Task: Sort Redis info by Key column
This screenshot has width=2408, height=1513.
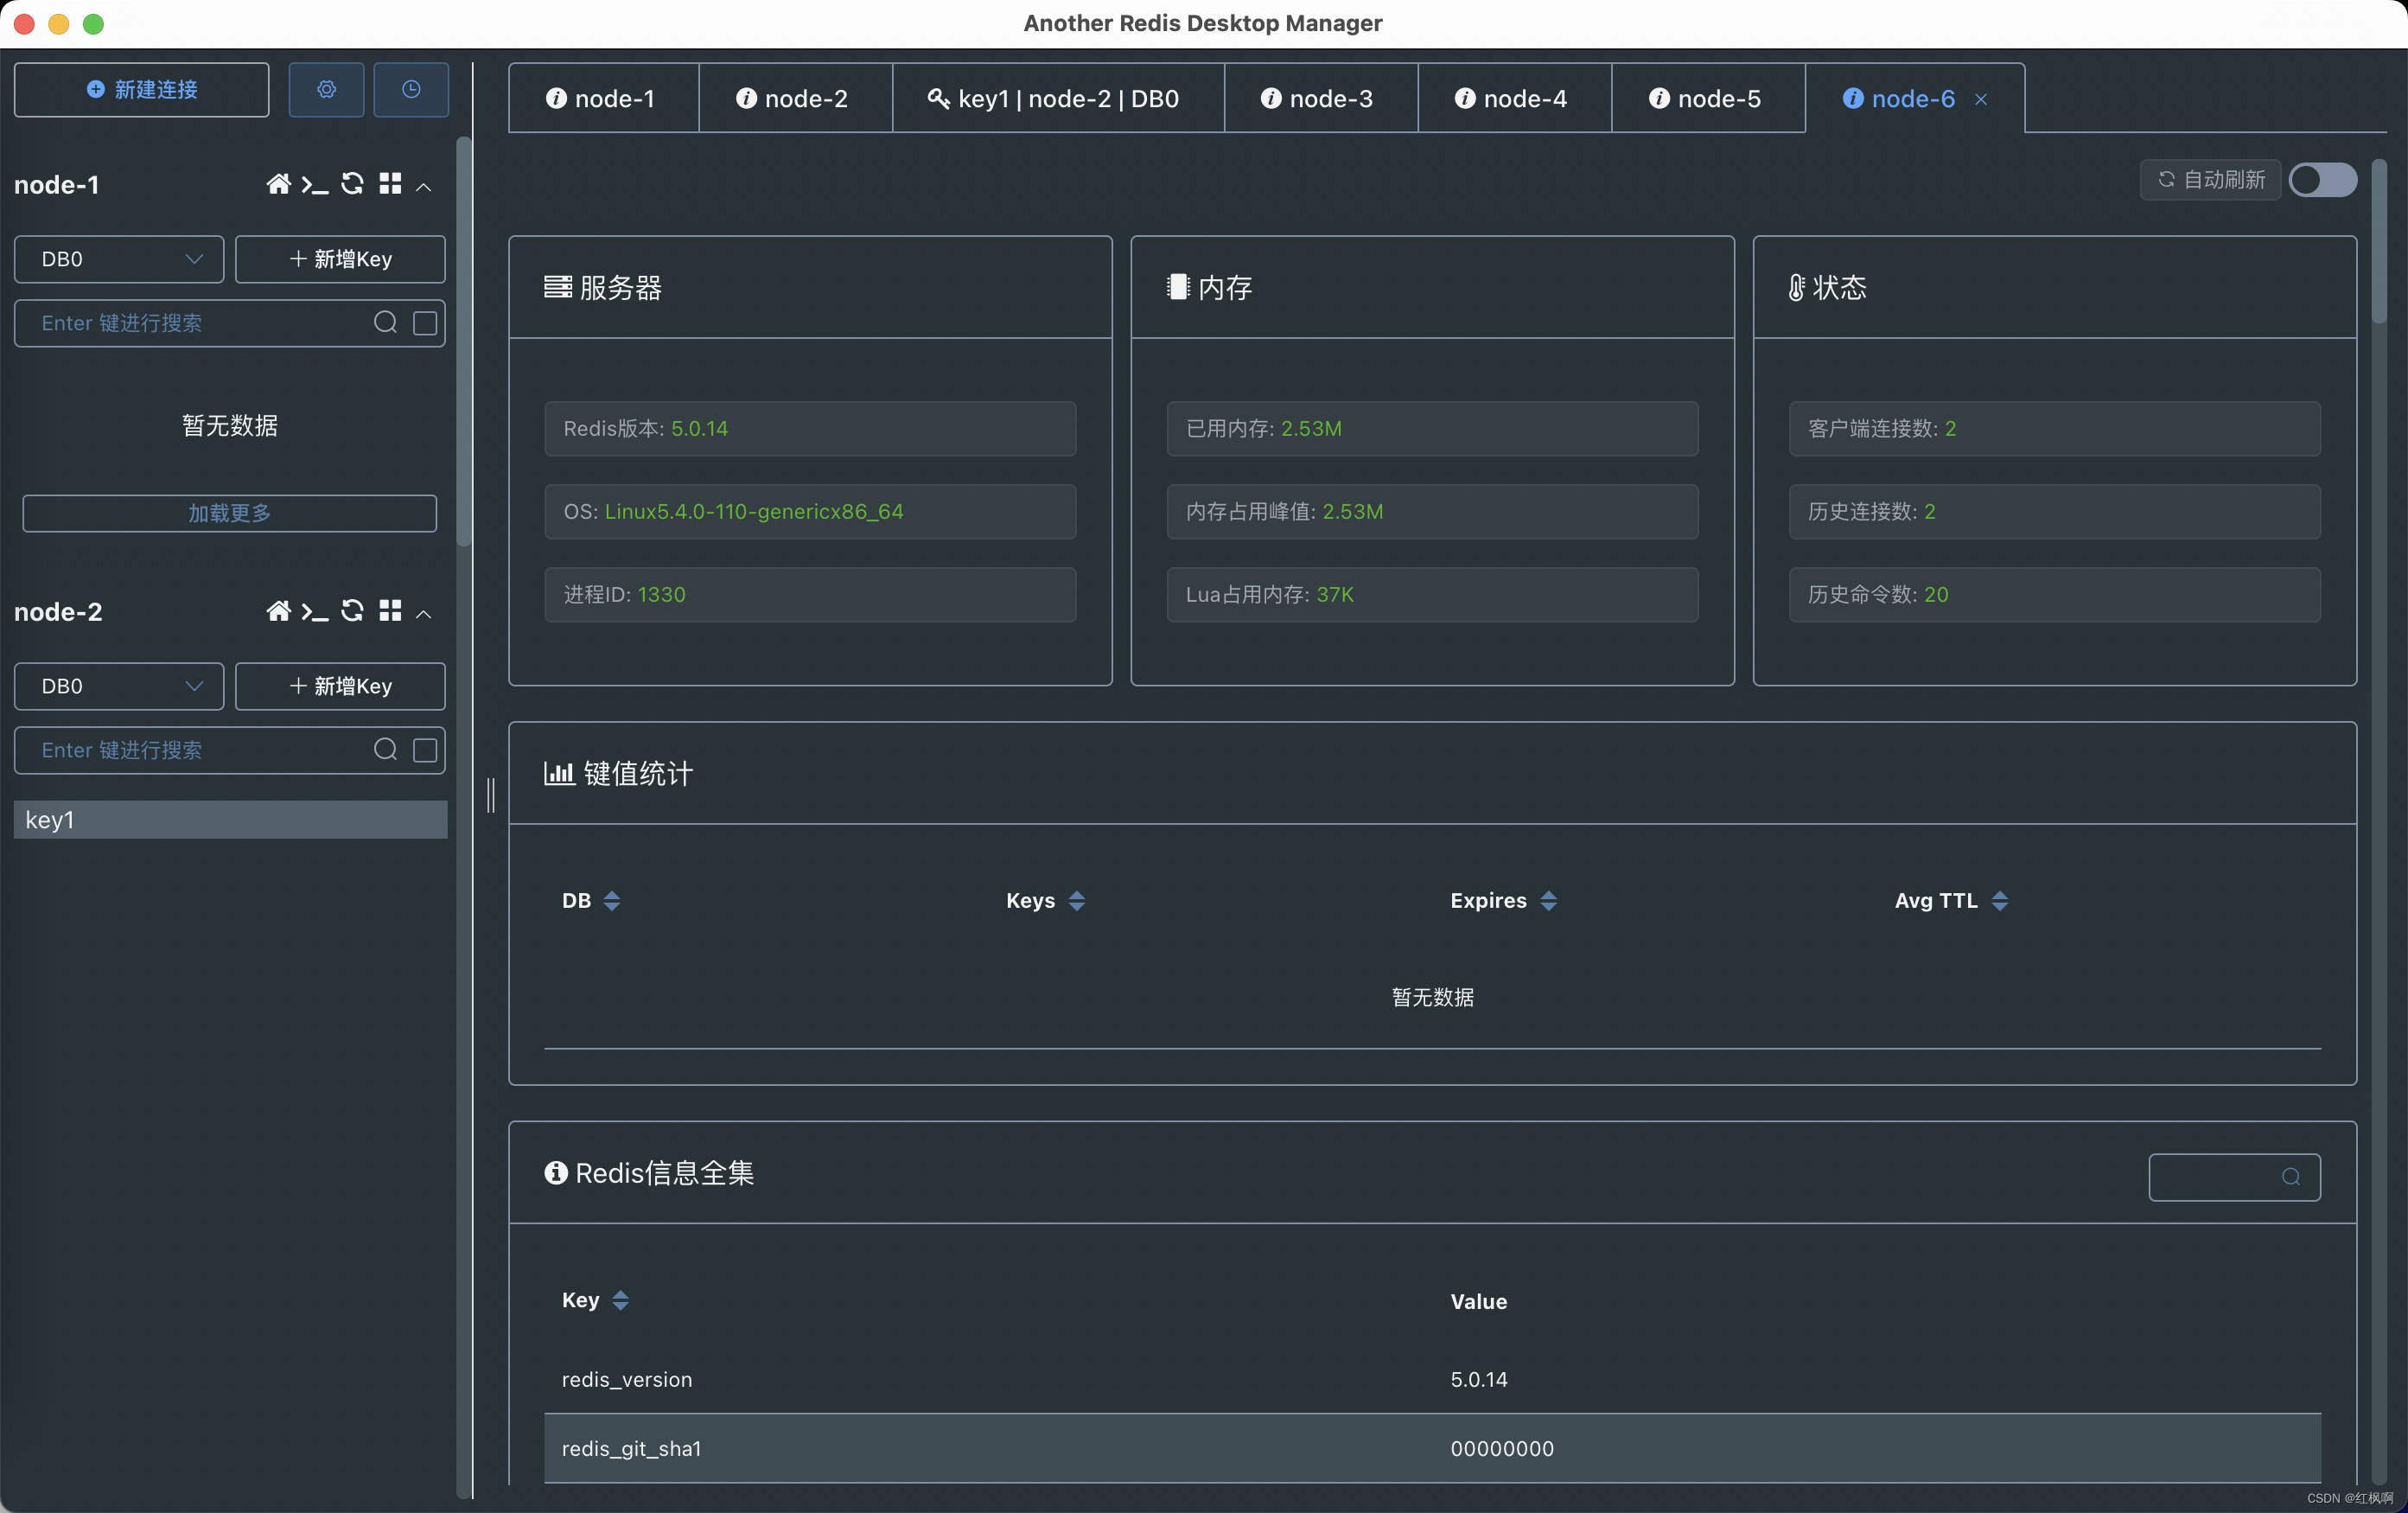Action: [620, 1300]
